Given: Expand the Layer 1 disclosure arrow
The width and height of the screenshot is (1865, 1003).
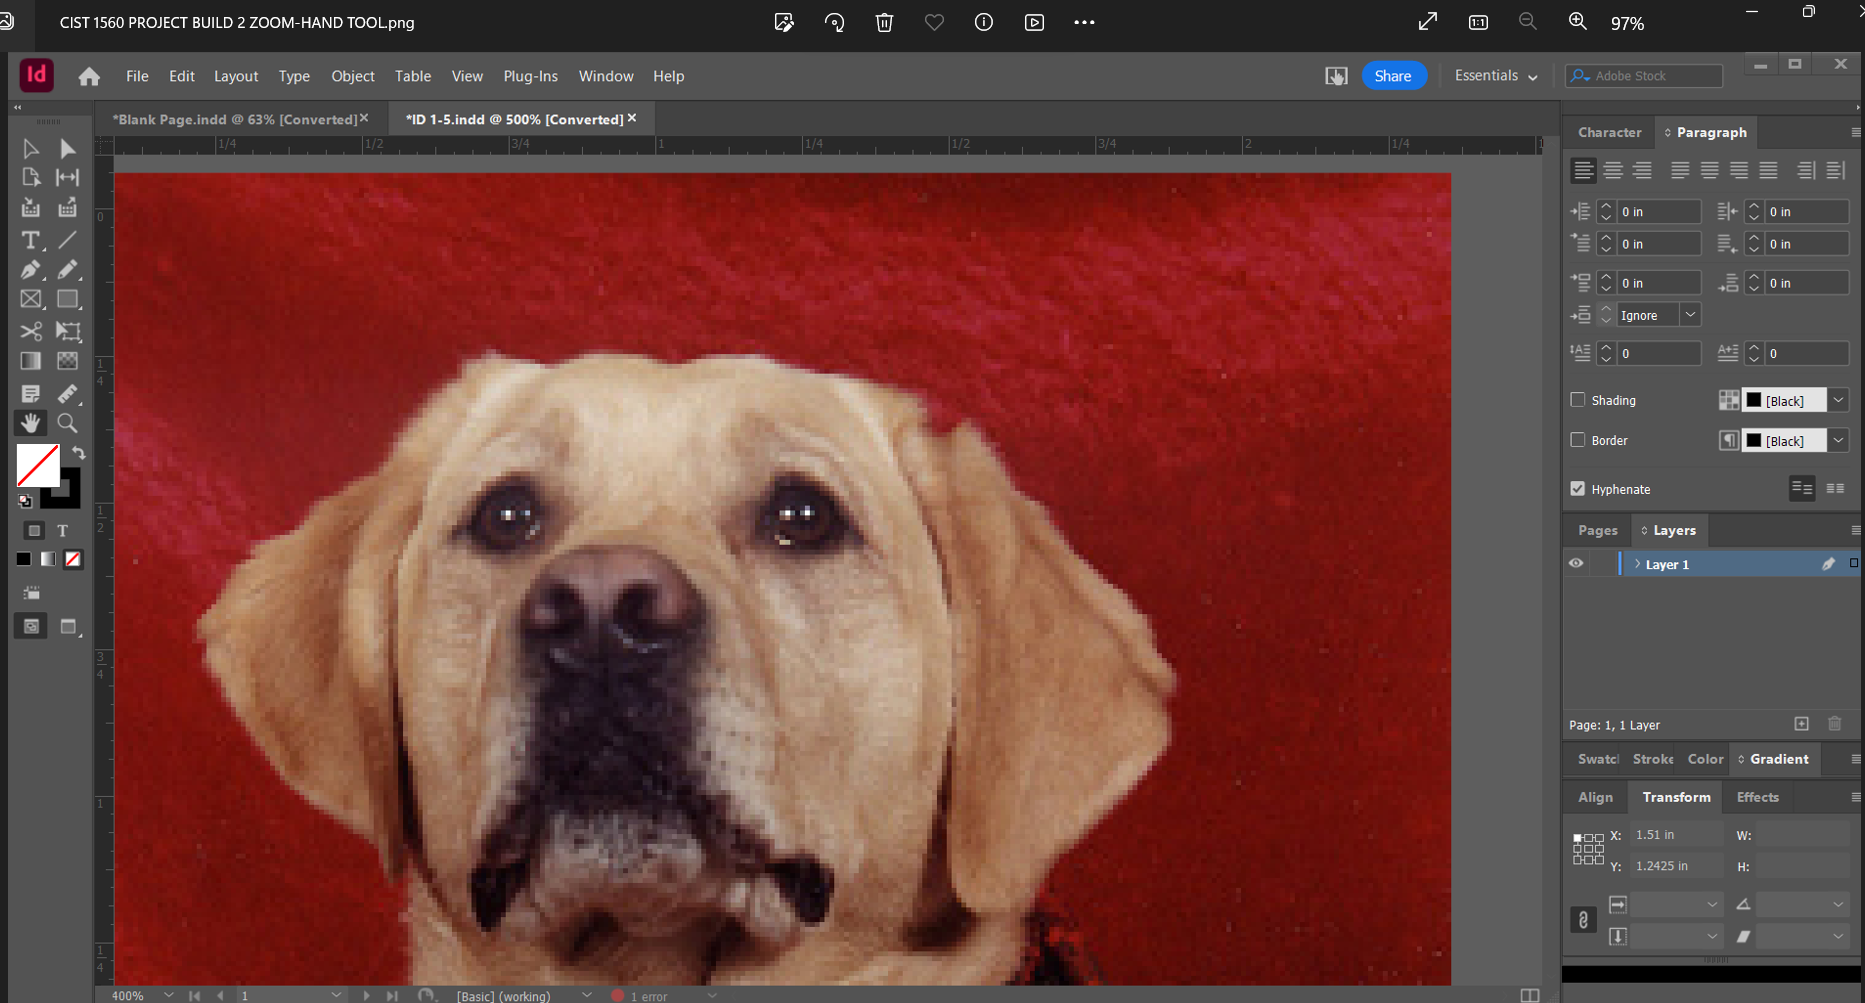Looking at the screenshot, I should (x=1637, y=564).
